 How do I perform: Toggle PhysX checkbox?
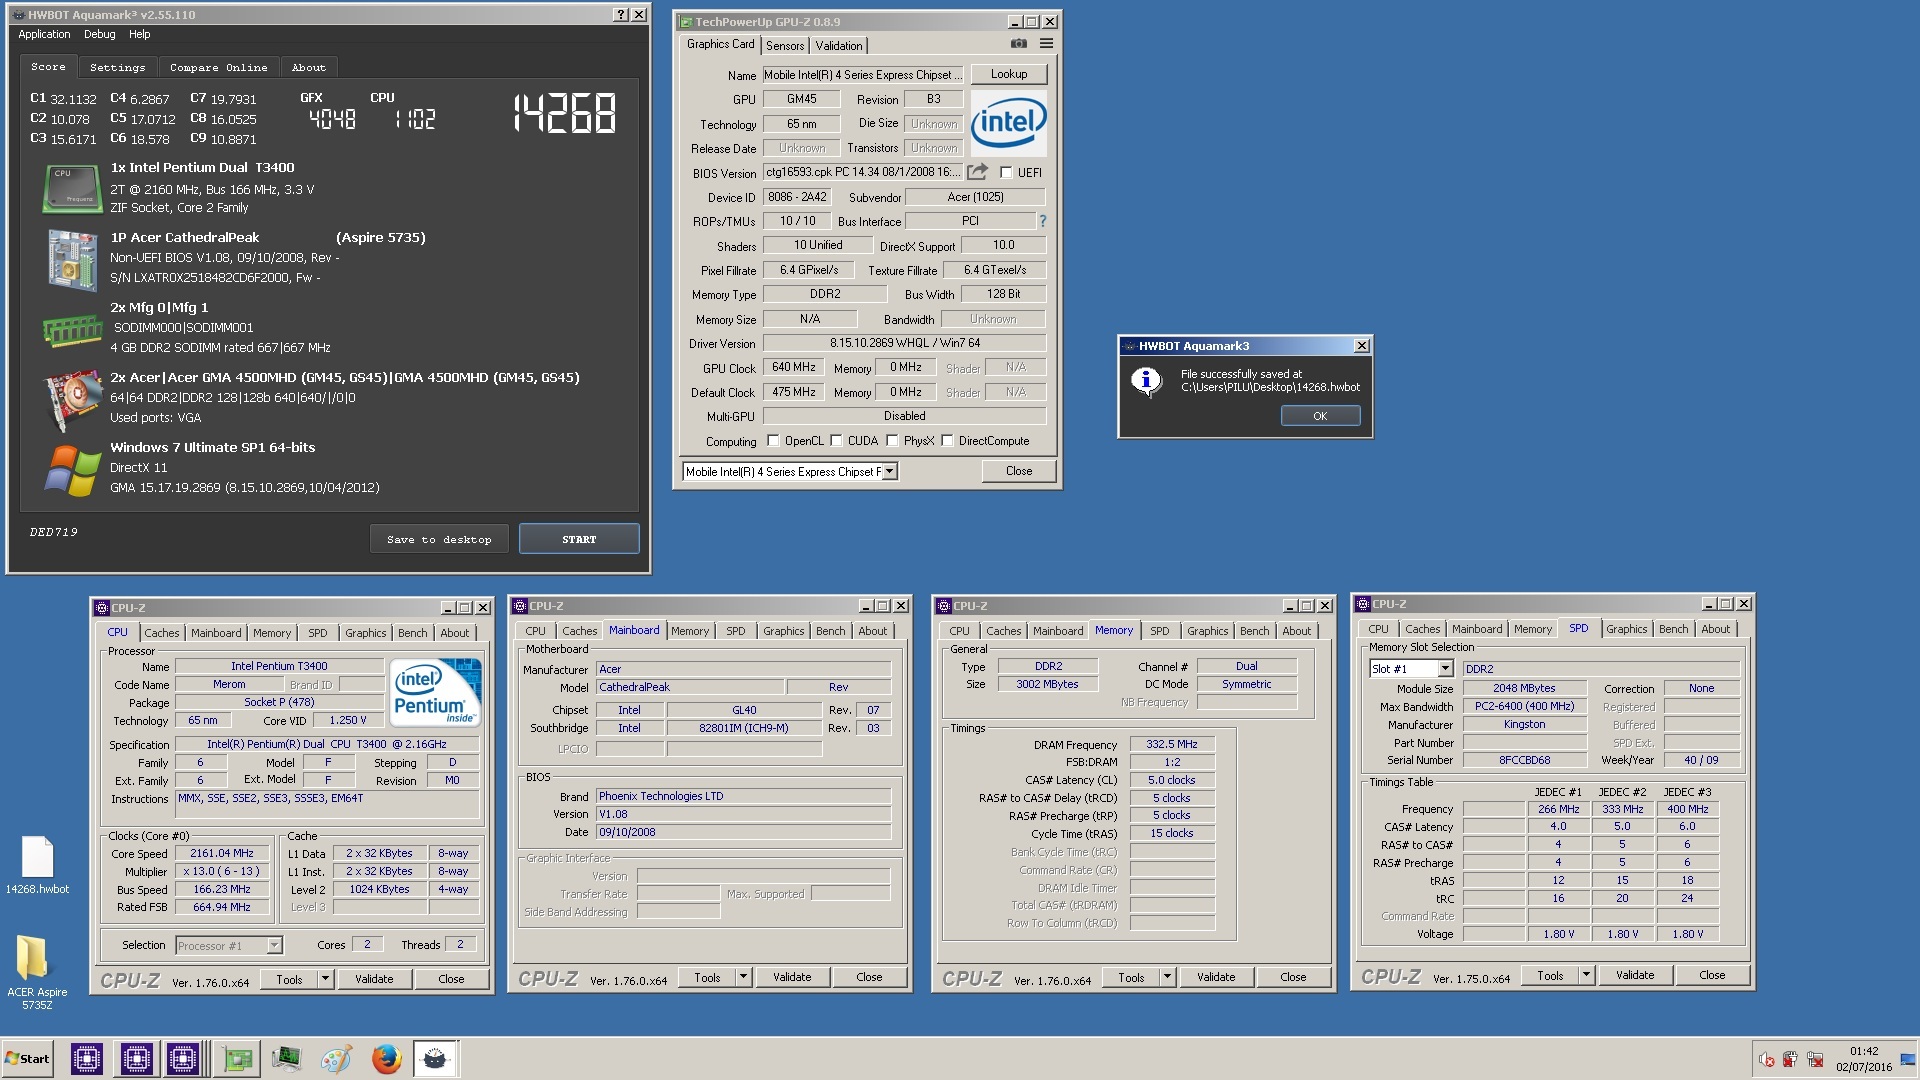point(892,440)
